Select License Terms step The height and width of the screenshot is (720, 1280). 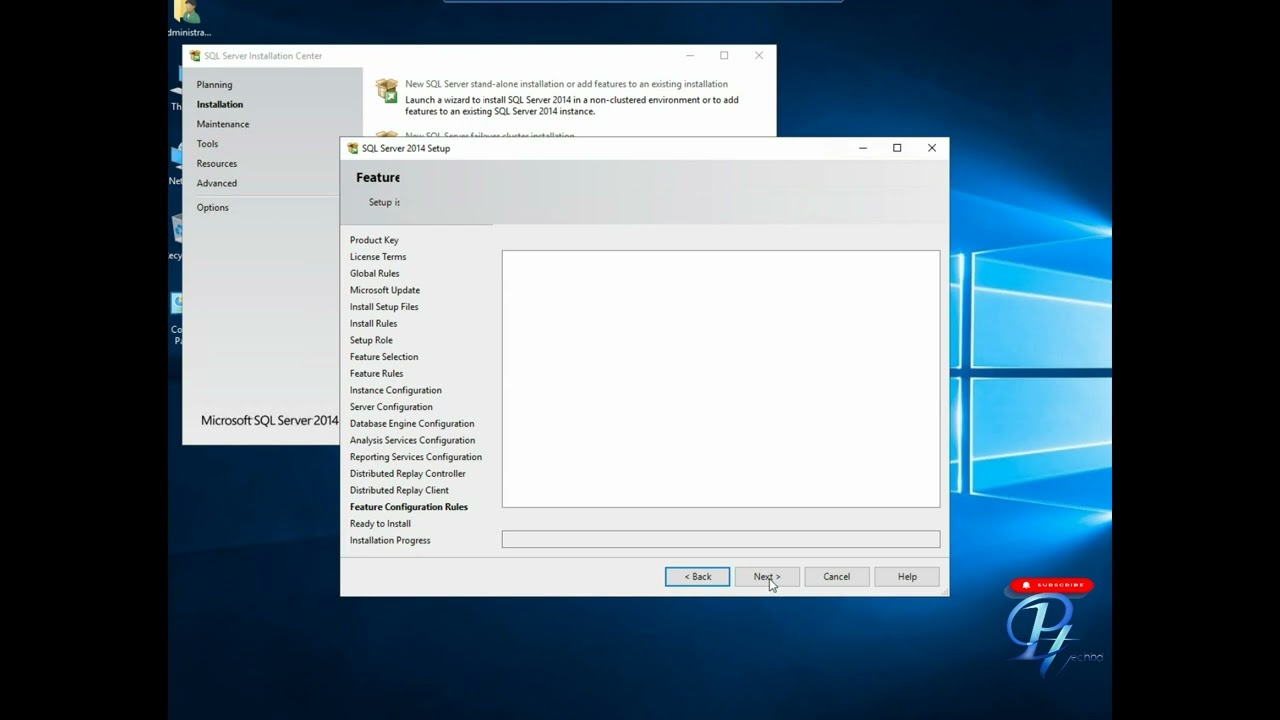point(378,257)
